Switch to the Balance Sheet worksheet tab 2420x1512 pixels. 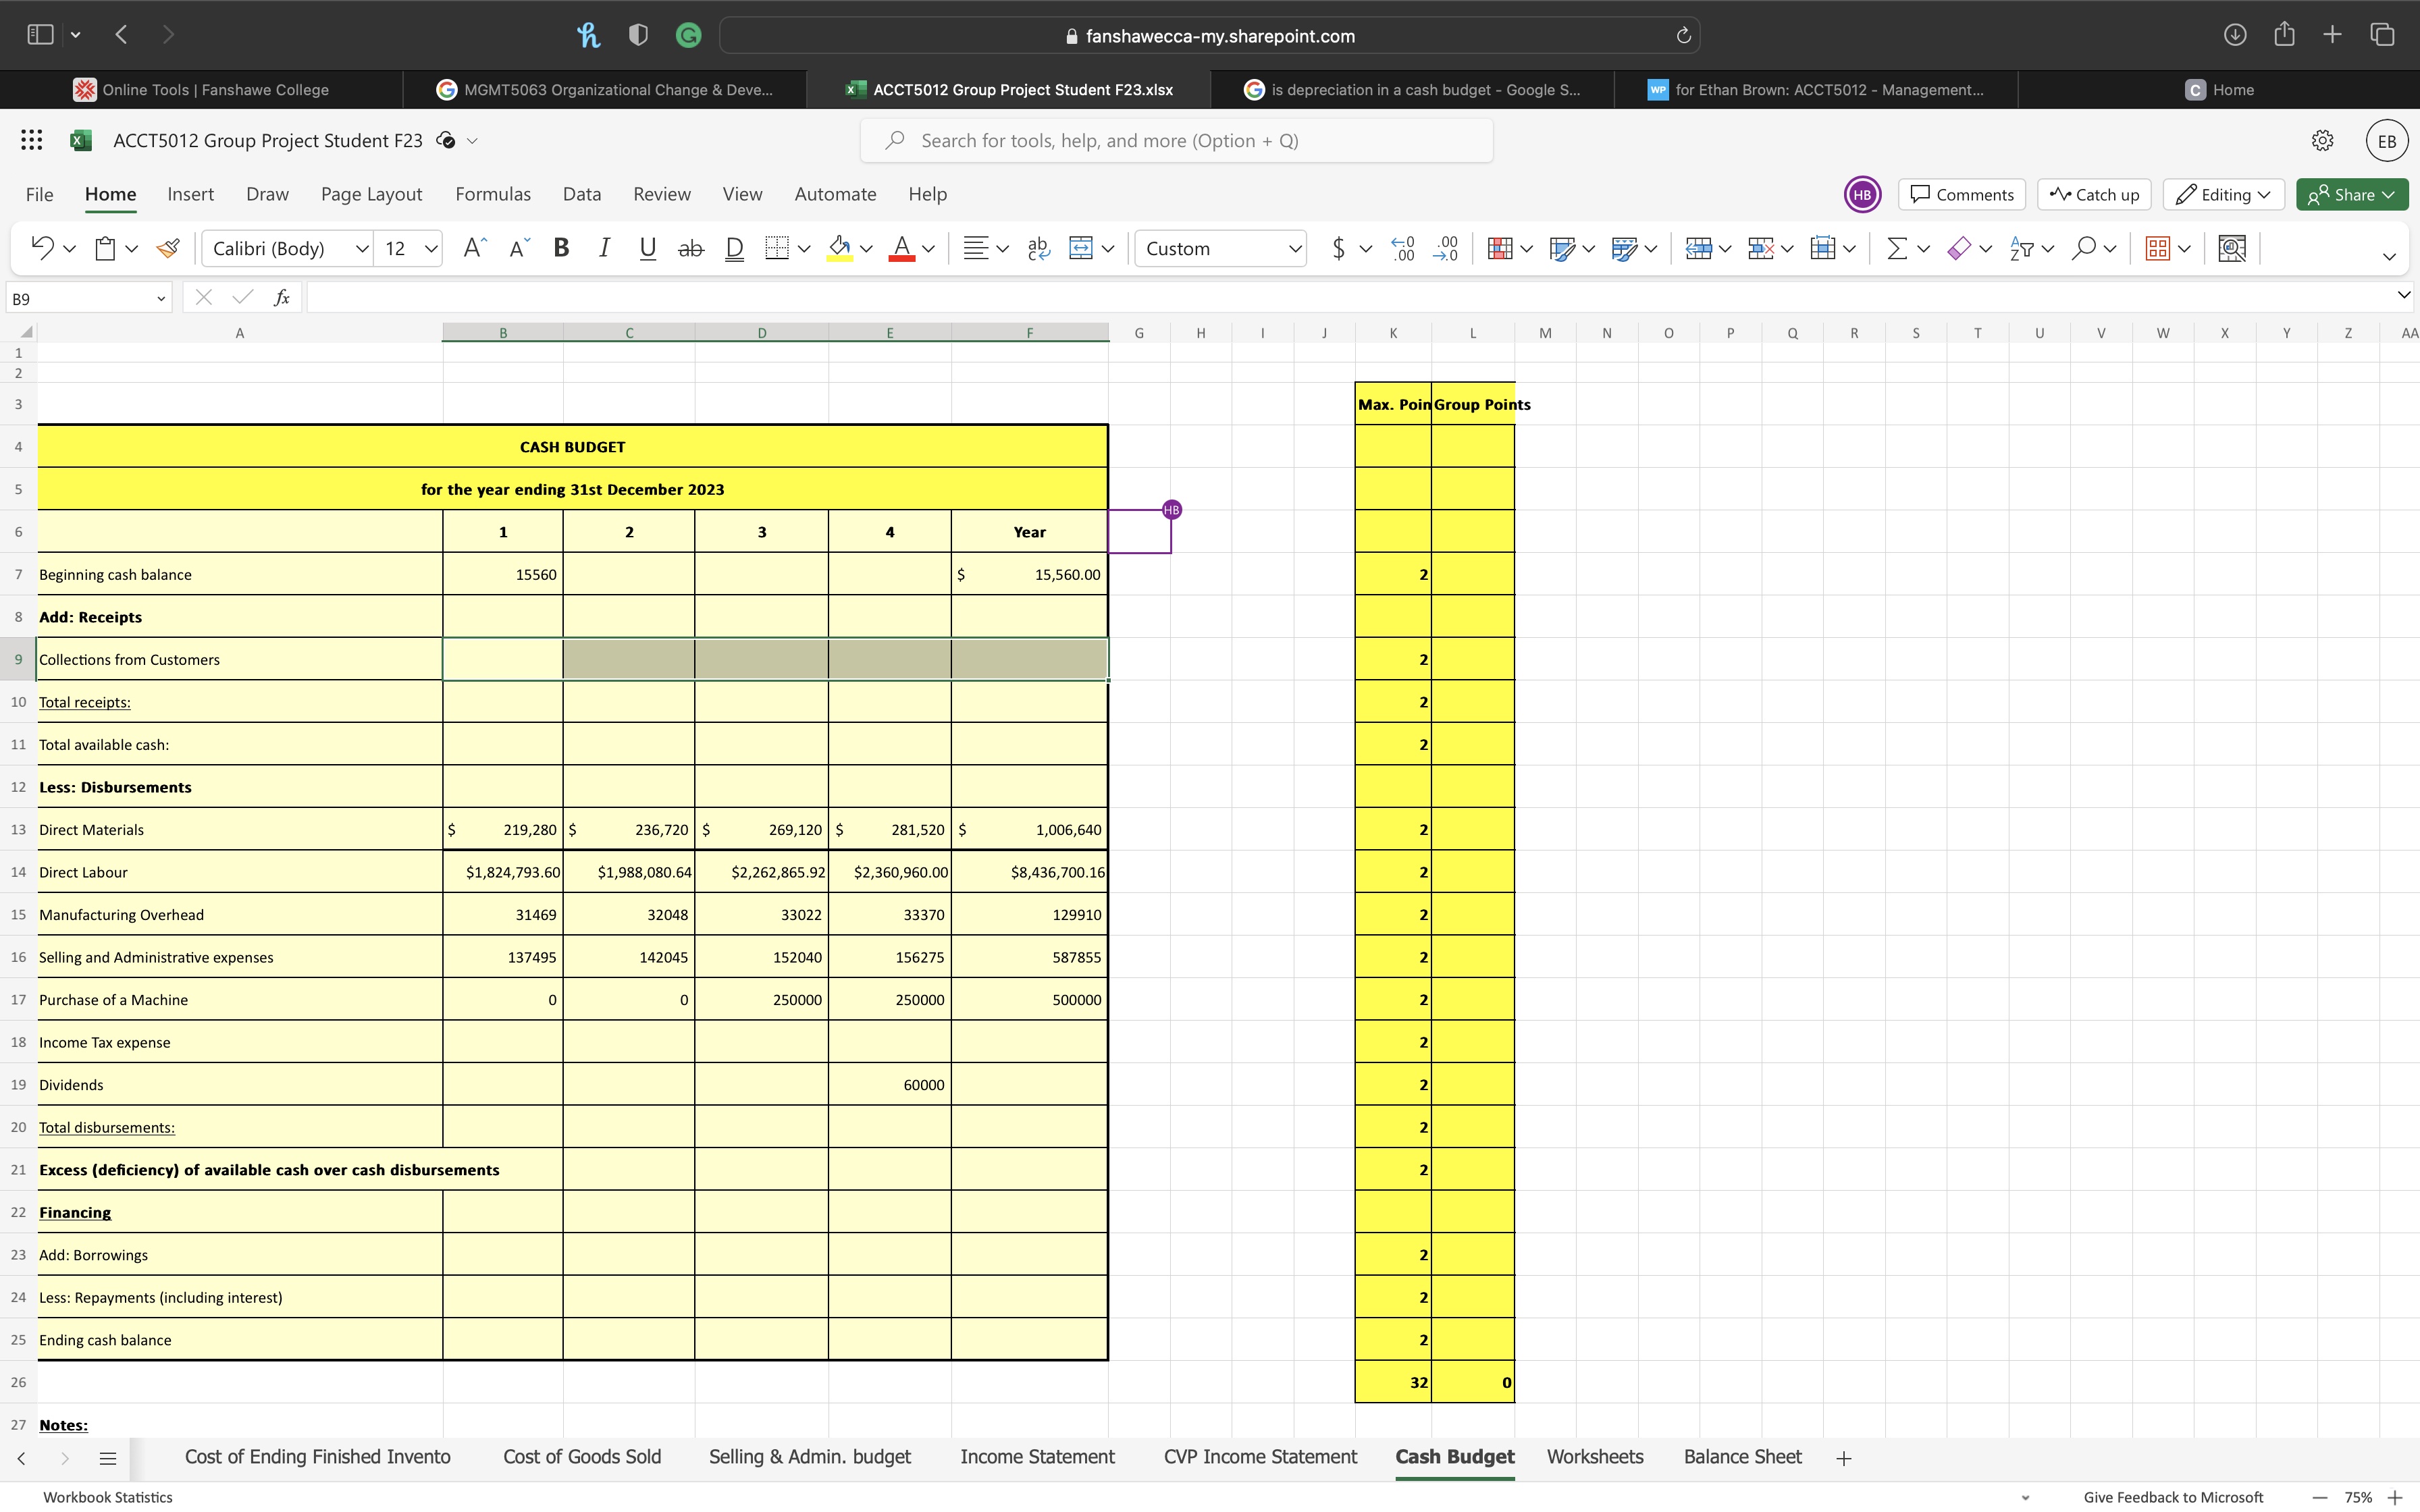(1742, 1457)
